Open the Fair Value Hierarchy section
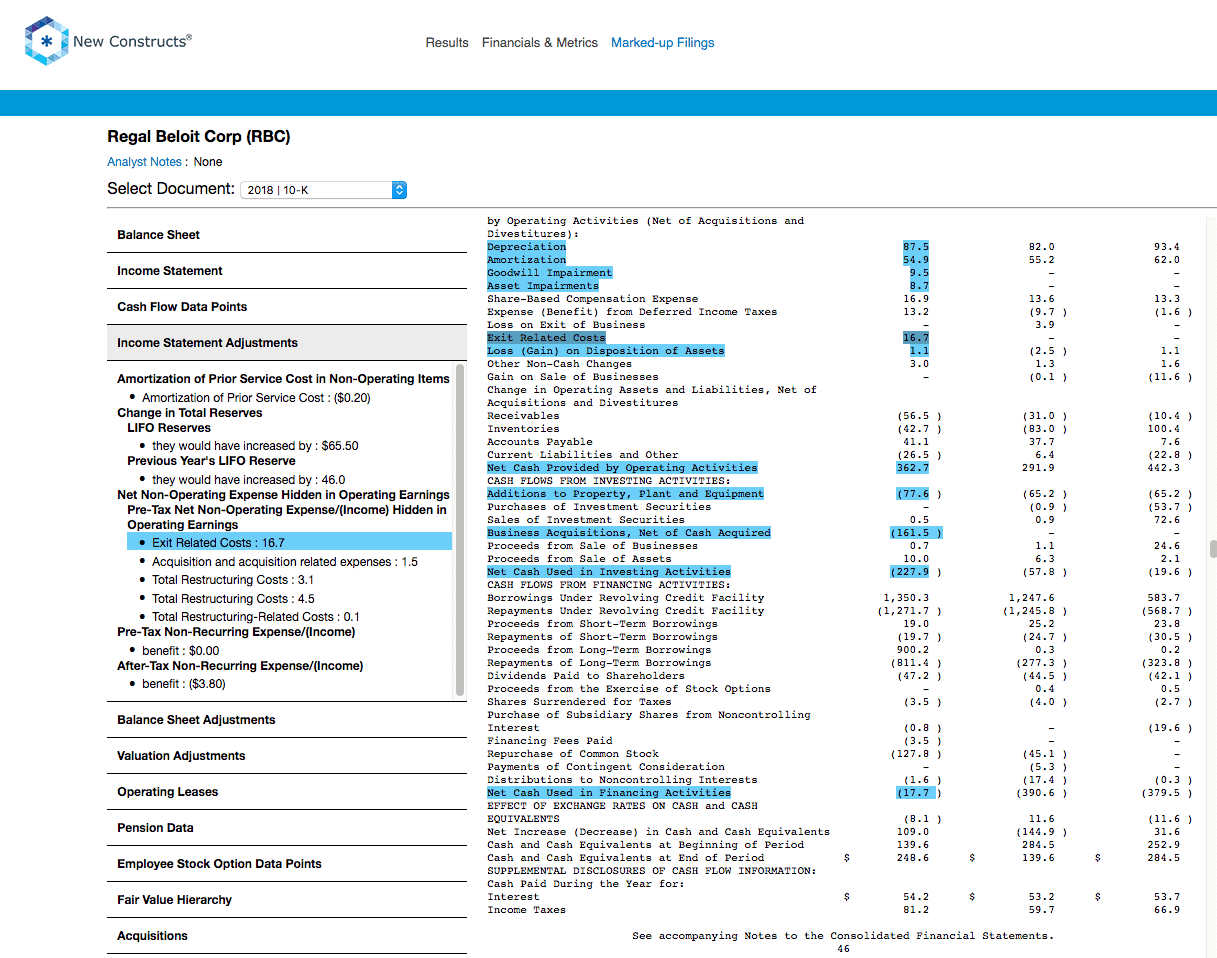The width and height of the screenshot is (1217, 958). (x=287, y=900)
